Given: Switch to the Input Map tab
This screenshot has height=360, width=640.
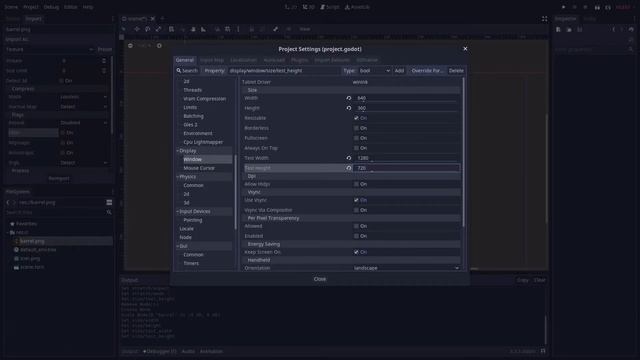Looking at the screenshot, I should 212,60.
